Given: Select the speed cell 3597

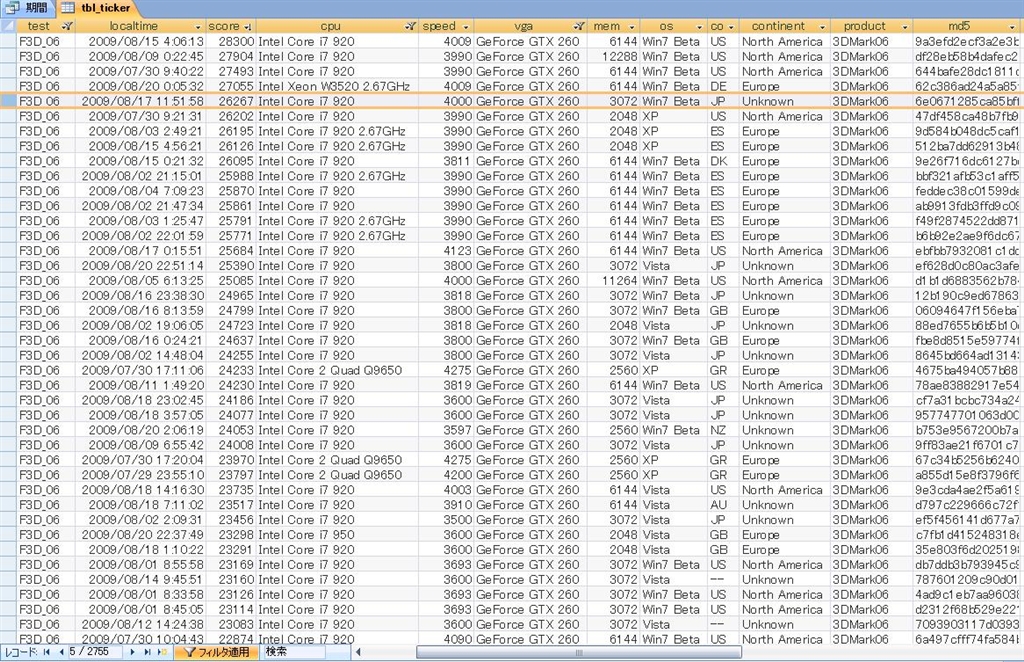Looking at the screenshot, I should [x=446, y=430].
